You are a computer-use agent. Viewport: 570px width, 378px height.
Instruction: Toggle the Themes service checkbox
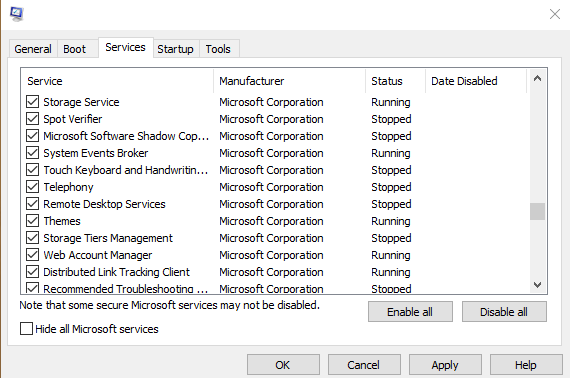[32, 221]
